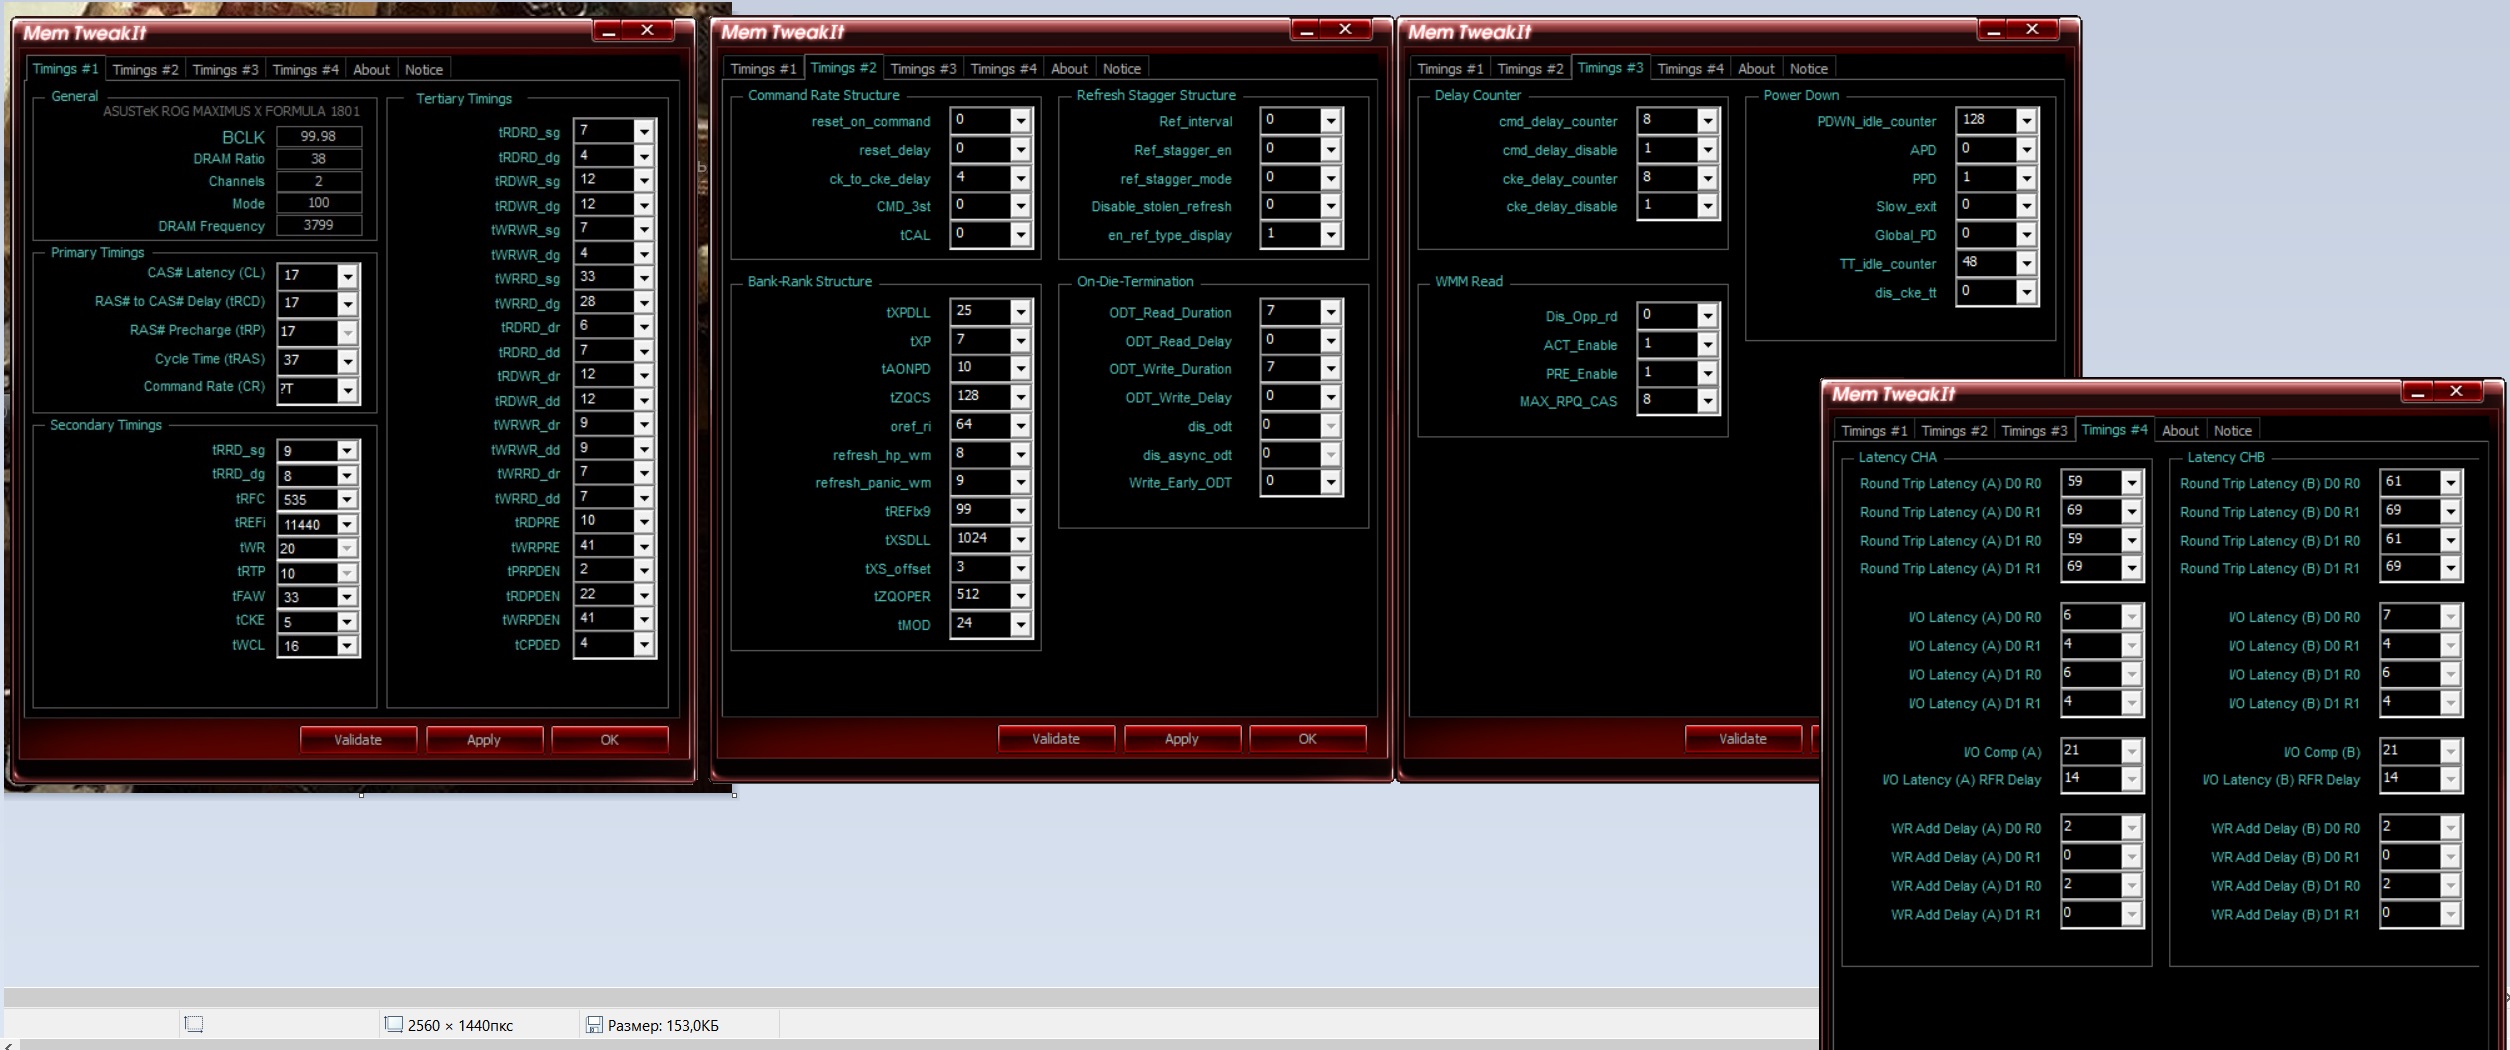Viewport: 2510px width, 1050px height.
Task: Click Apply in the Primary Timings window
Action: tap(484, 739)
